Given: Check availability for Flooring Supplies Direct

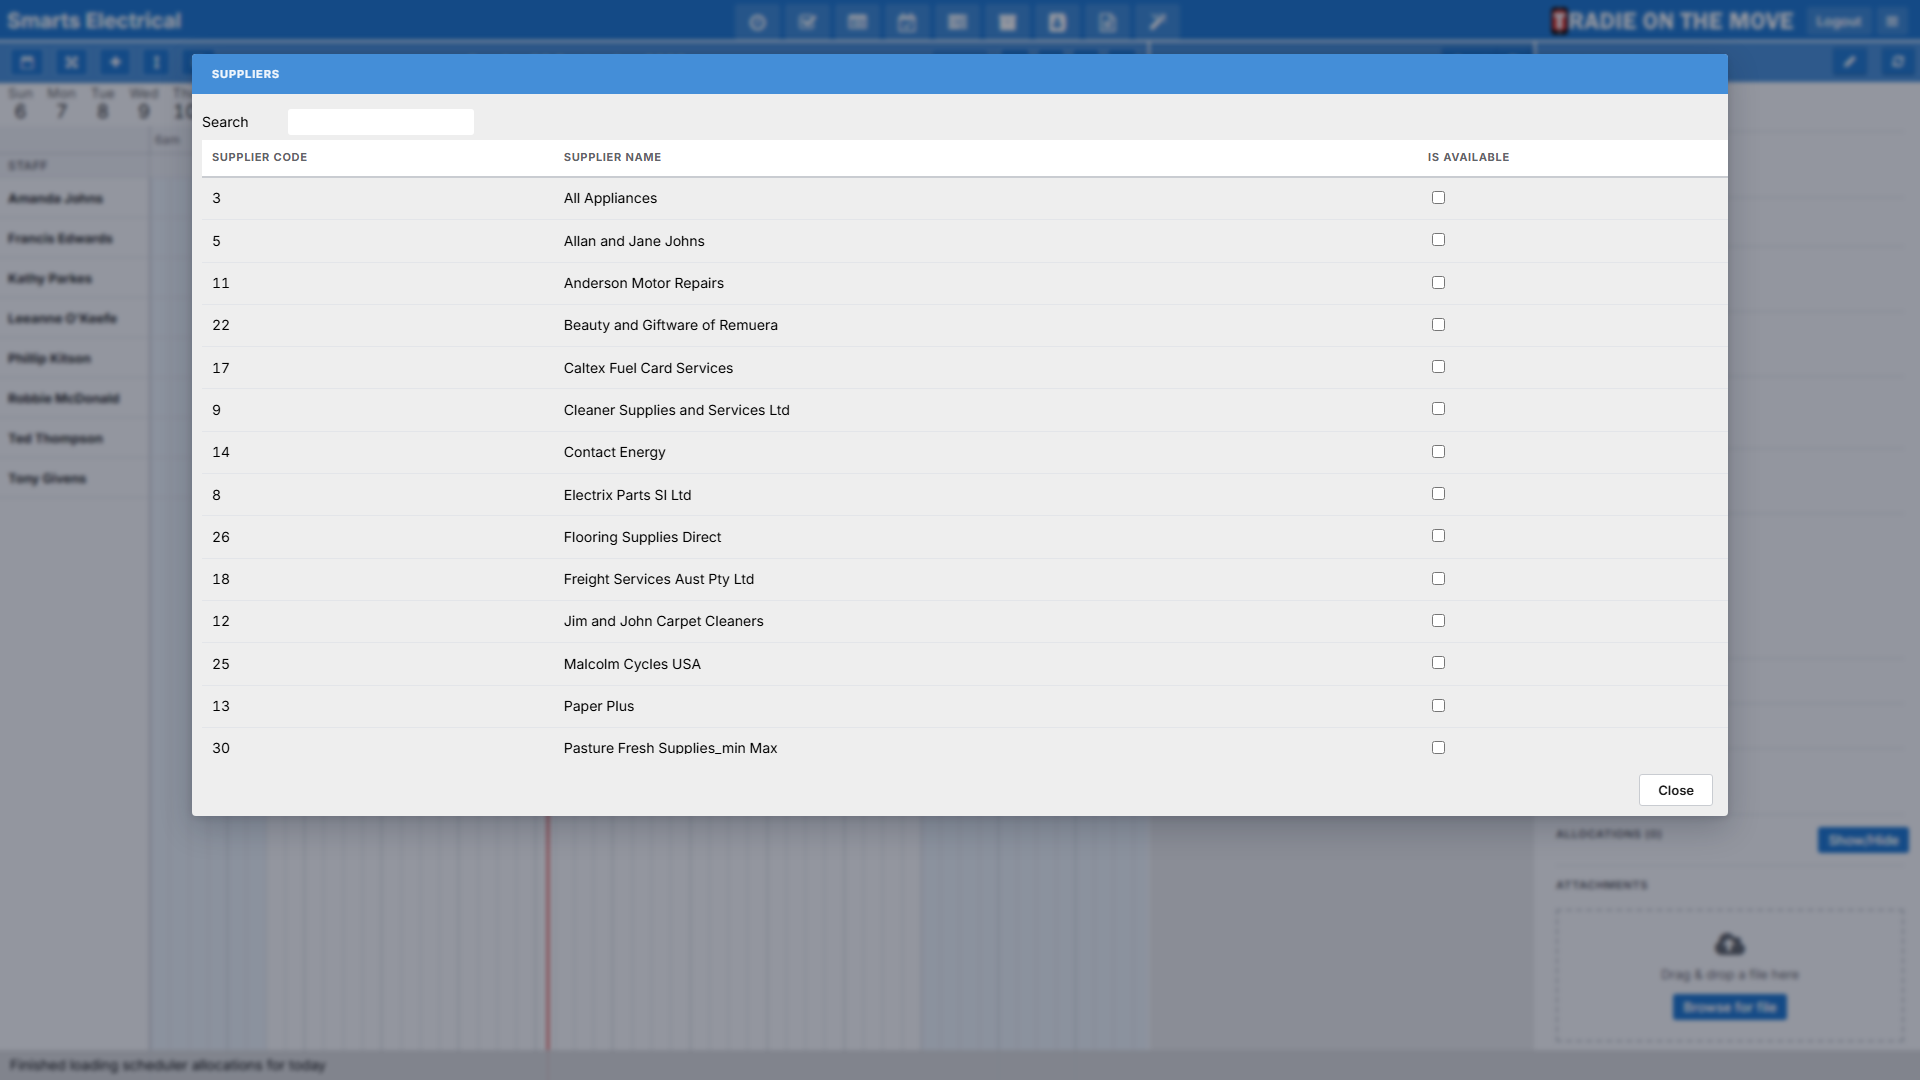Looking at the screenshot, I should pyautogui.click(x=1438, y=536).
